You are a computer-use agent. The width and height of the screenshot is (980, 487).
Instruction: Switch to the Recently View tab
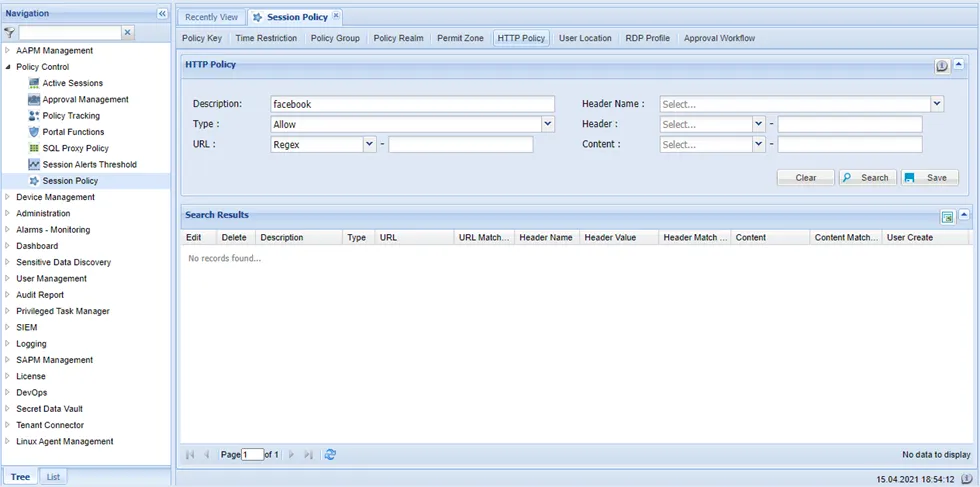point(211,17)
